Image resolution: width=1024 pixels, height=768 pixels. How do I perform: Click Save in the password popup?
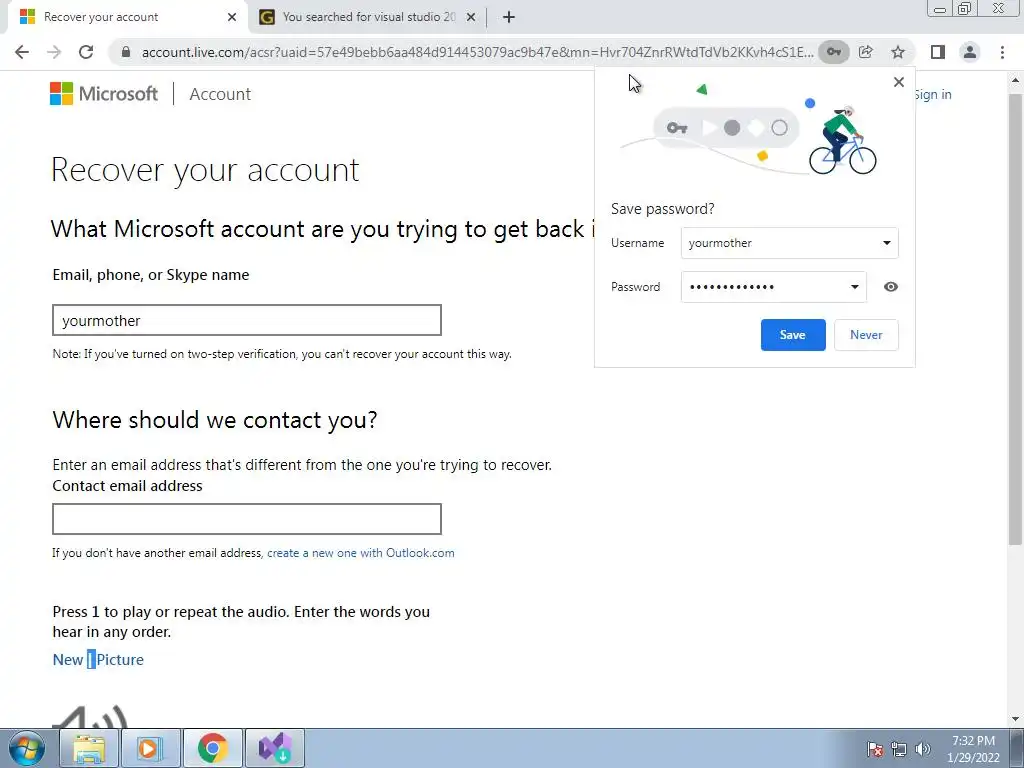(793, 335)
